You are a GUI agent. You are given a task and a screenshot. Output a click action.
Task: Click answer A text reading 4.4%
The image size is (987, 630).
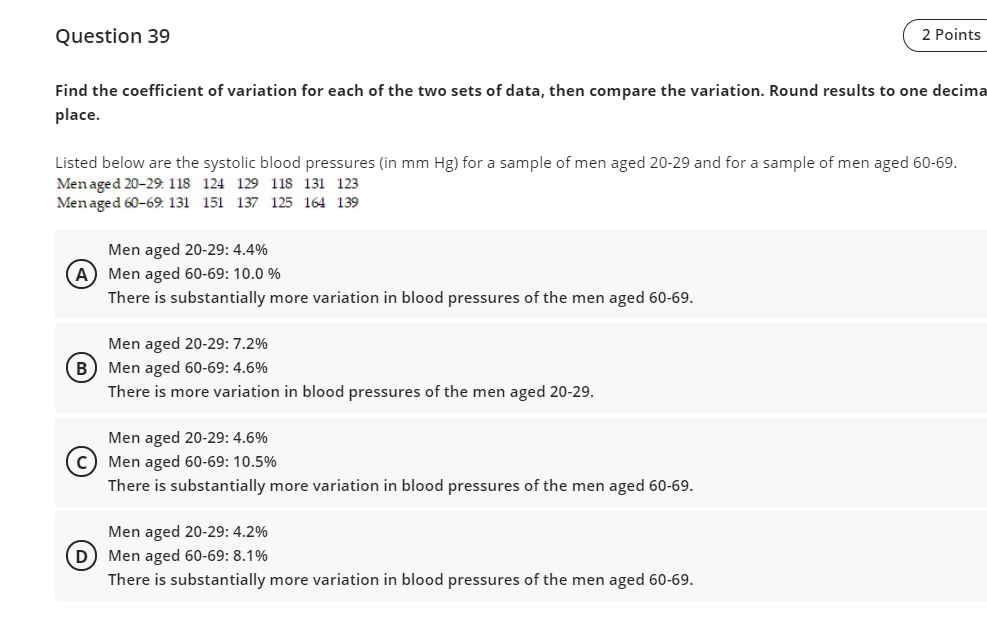187,250
